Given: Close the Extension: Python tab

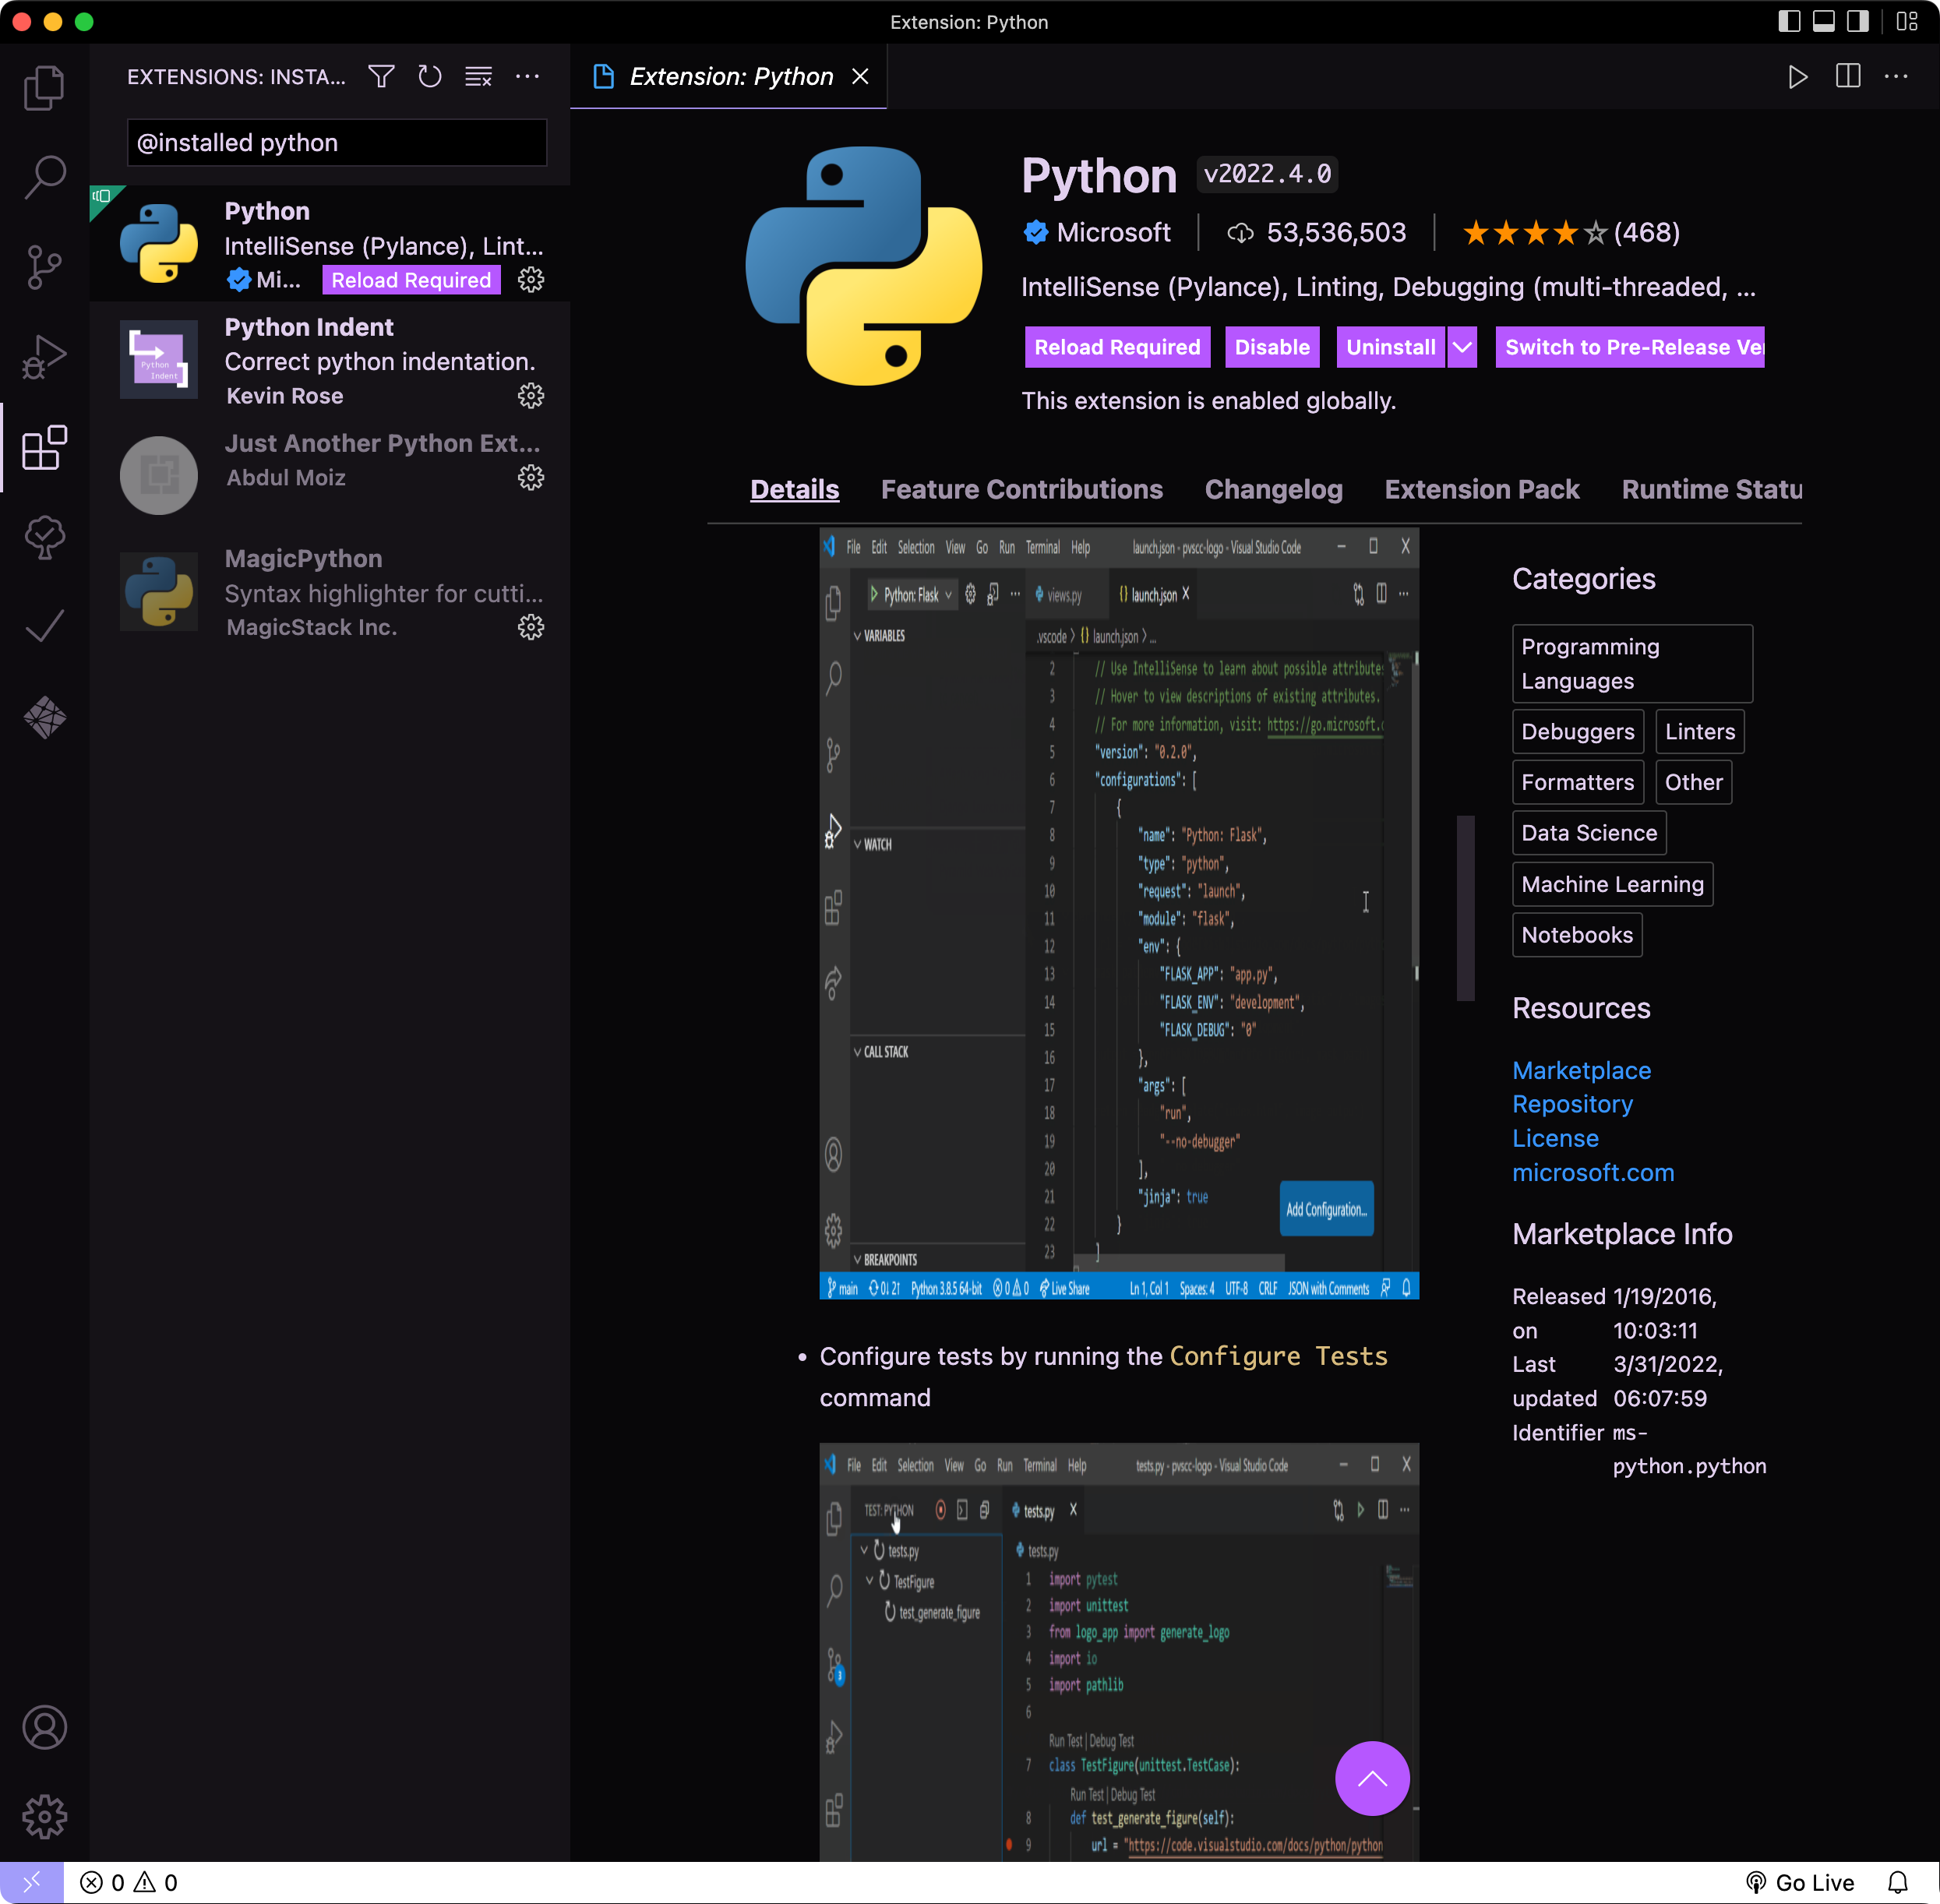Looking at the screenshot, I should point(860,76).
